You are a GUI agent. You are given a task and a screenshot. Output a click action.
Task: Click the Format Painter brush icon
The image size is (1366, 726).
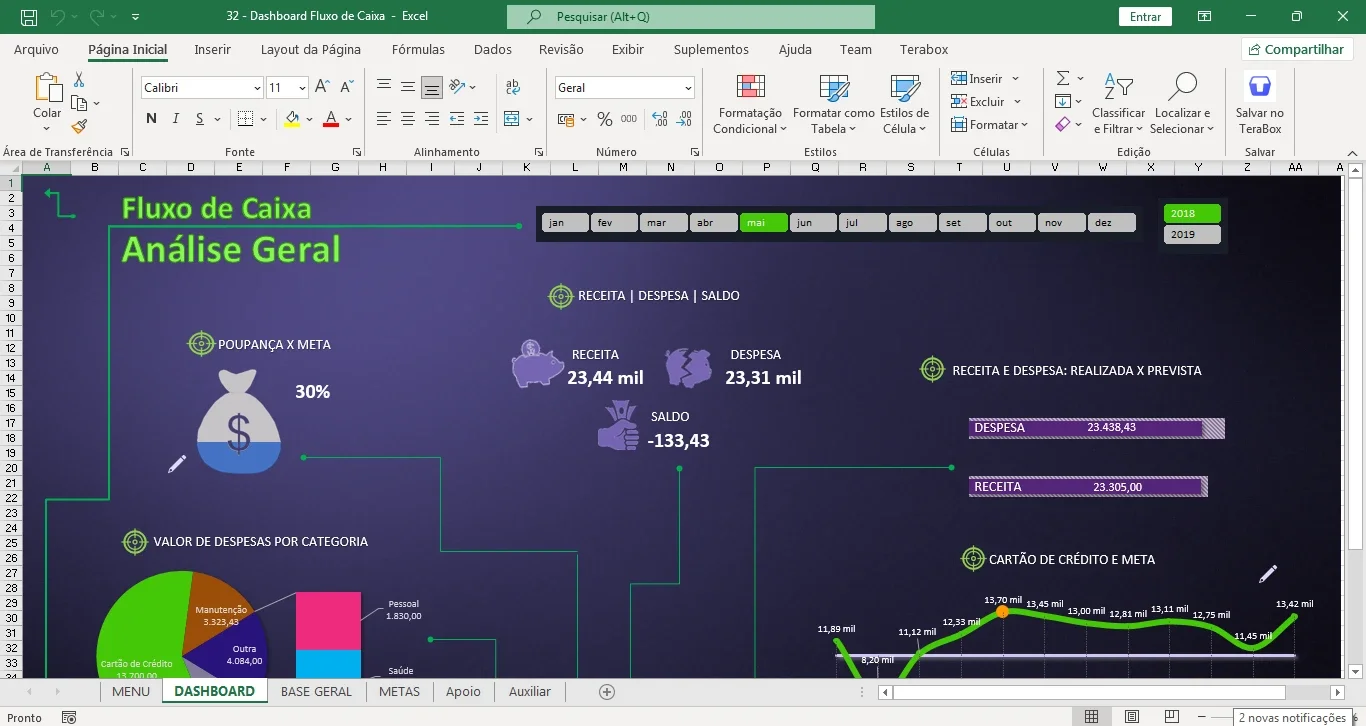[x=79, y=126]
